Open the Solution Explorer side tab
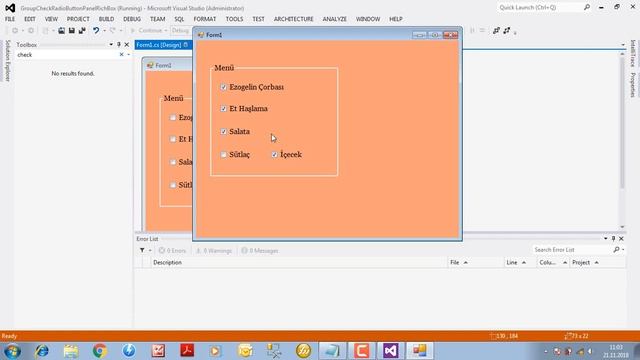The image size is (640, 360). pyautogui.click(x=7, y=61)
